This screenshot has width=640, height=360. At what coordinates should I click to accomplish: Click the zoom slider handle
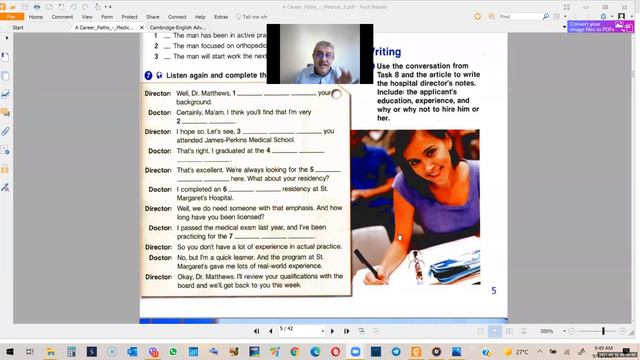[x=603, y=331]
